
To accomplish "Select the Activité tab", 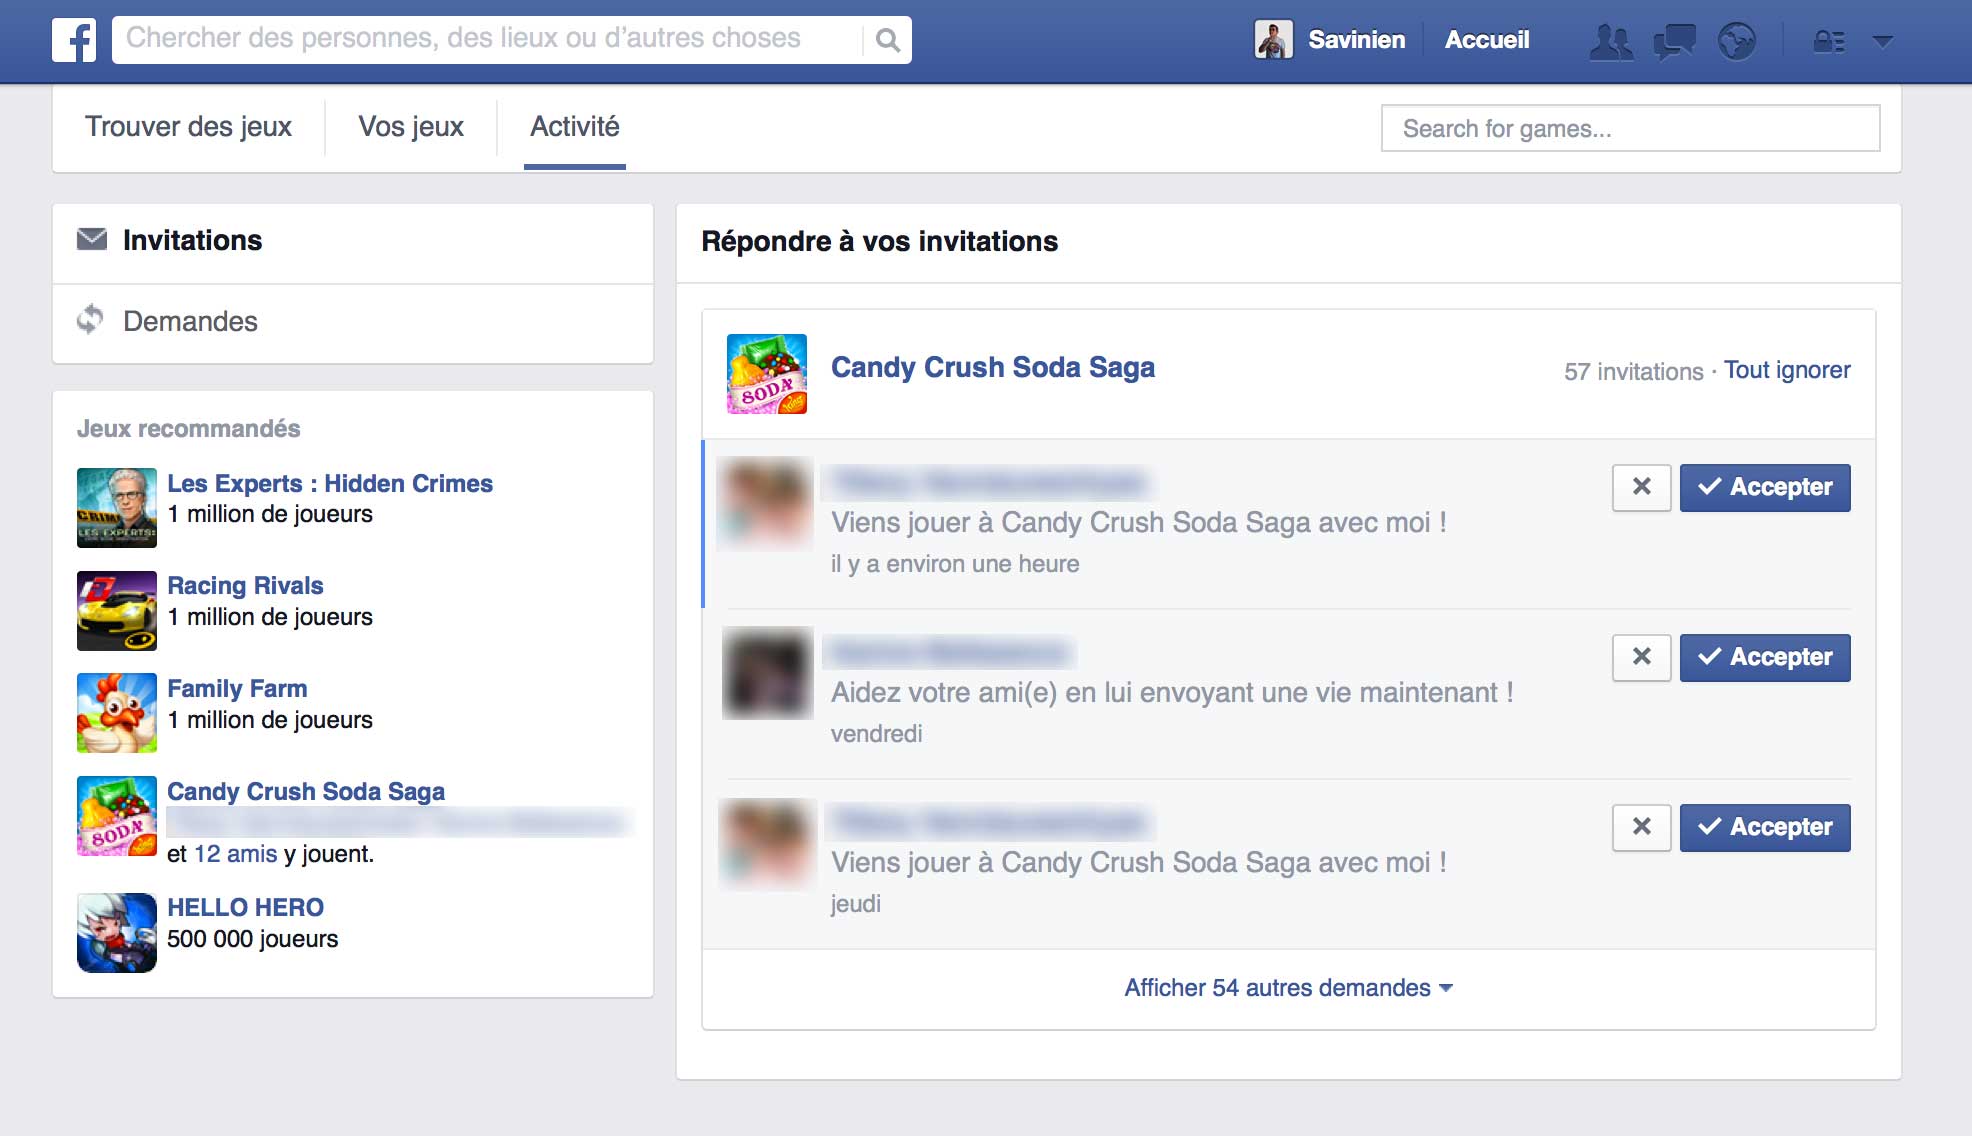I will click(575, 127).
